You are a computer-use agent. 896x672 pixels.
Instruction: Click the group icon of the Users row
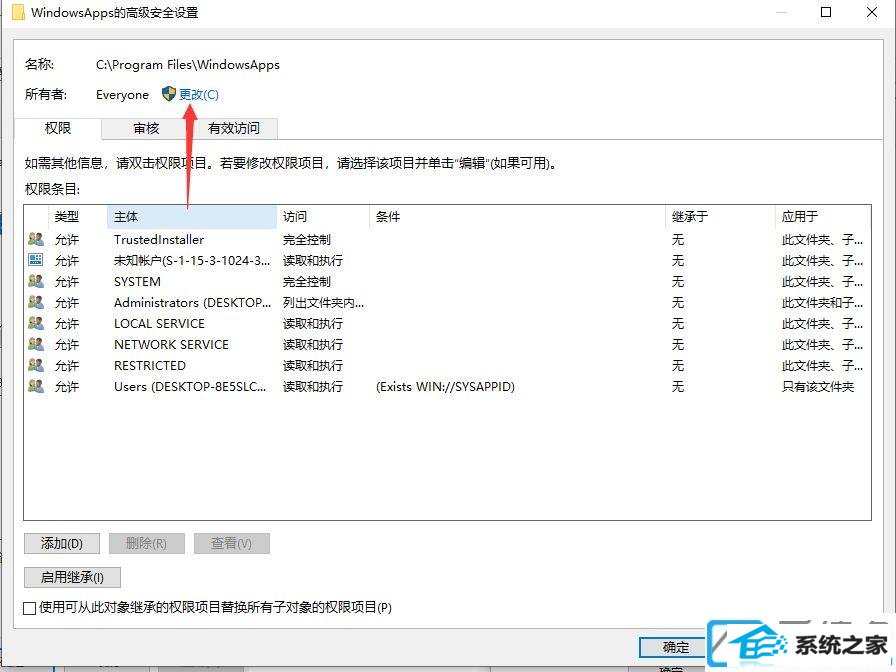click(35, 386)
